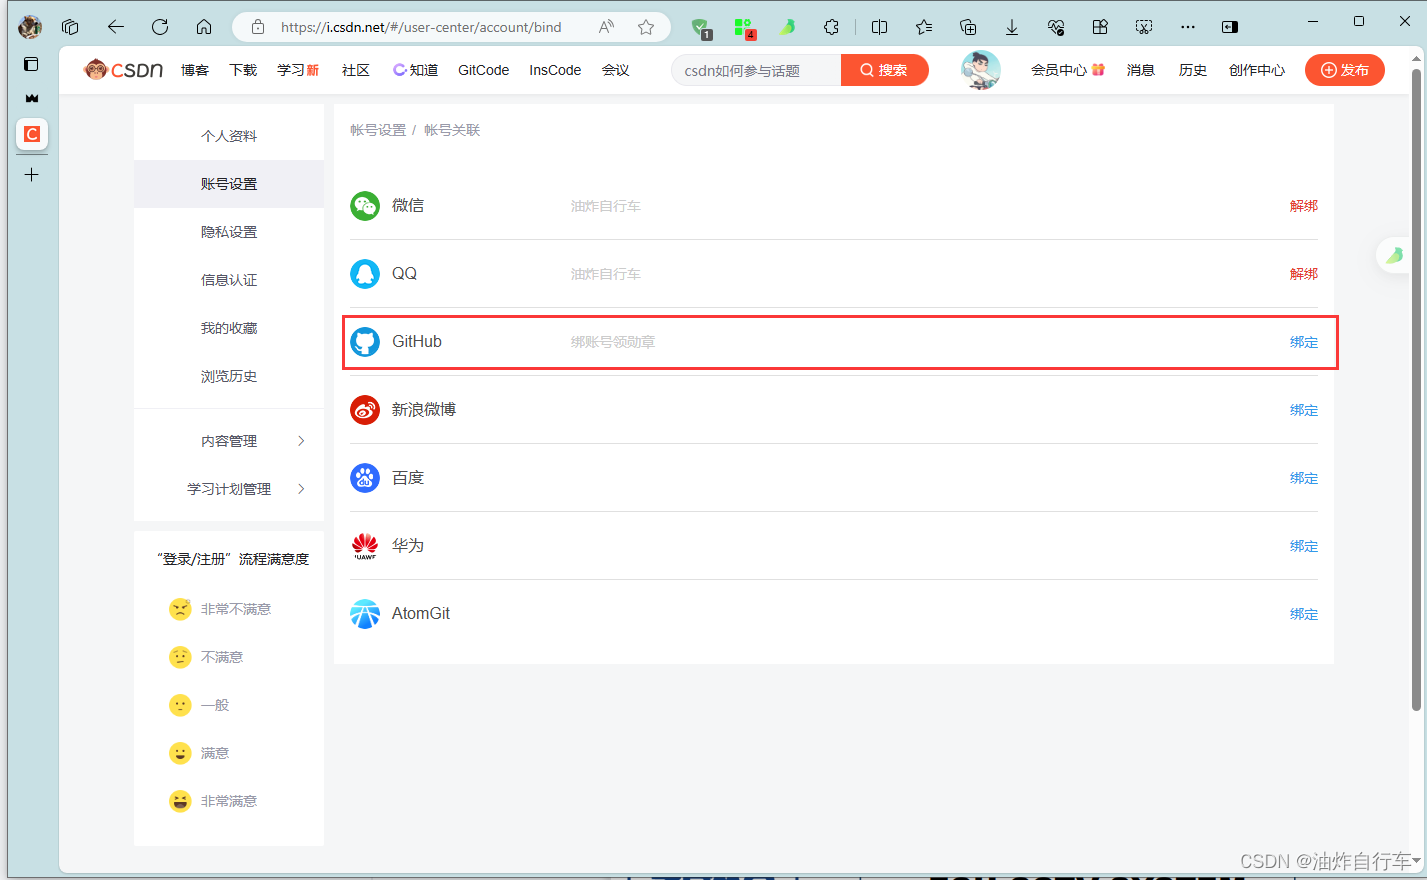The height and width of the screenshot is (880, 1427).
Task: Click the QQ penguin icon
Action: point(365,273)
